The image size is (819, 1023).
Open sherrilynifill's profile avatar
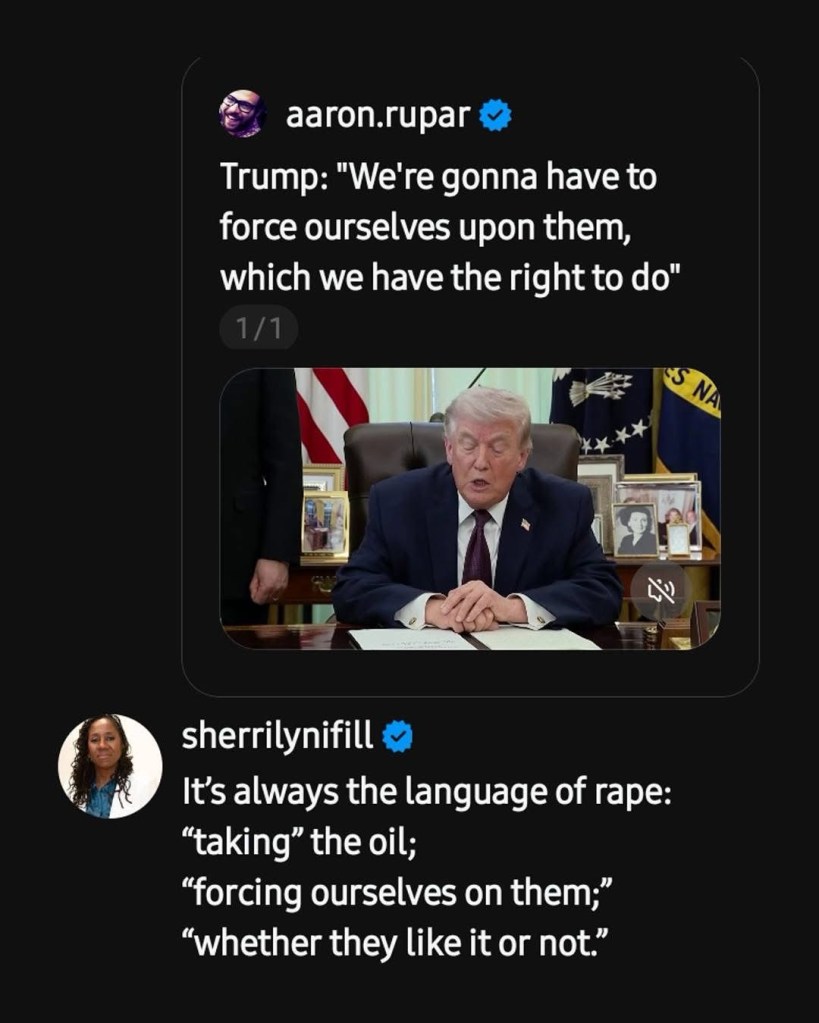tap(110, 766)
